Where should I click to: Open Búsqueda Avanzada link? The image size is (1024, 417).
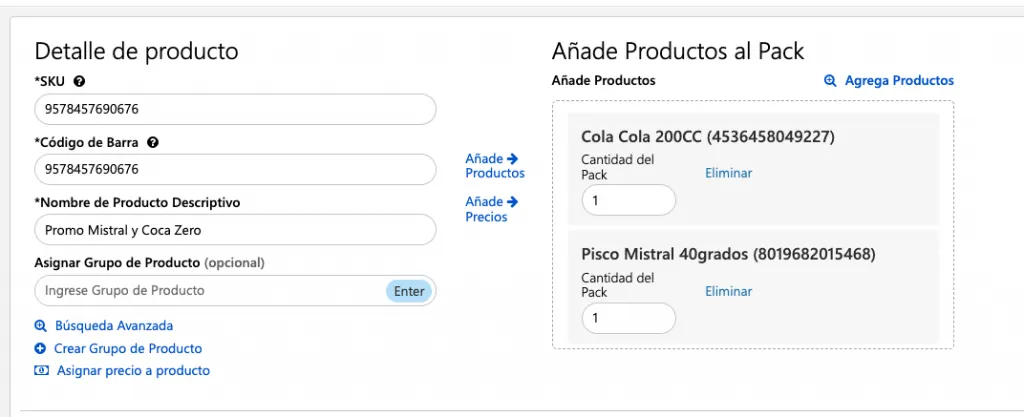pos(114,326)
